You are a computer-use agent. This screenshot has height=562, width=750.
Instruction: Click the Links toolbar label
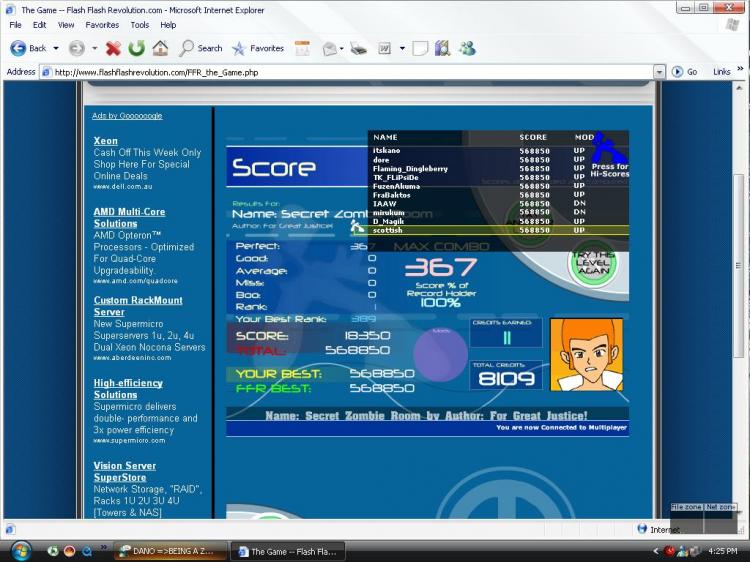(x=722, y=72)
